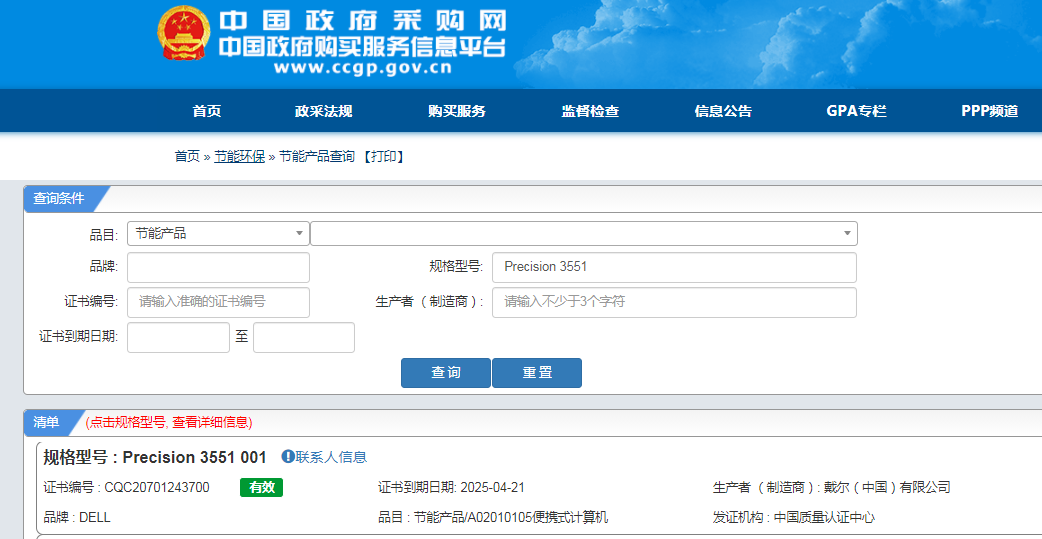Open the Precision 3551 001 model details
This screenshot has width=1042, height=539.
tap(195, 457)
